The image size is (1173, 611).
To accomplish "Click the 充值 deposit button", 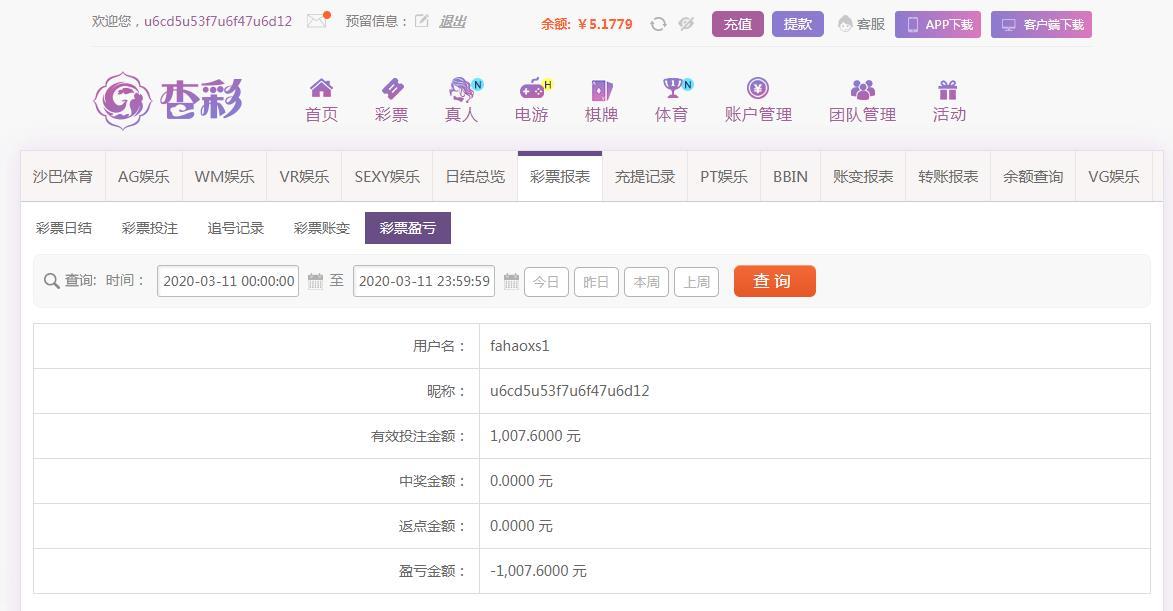I will click(738, 24).
